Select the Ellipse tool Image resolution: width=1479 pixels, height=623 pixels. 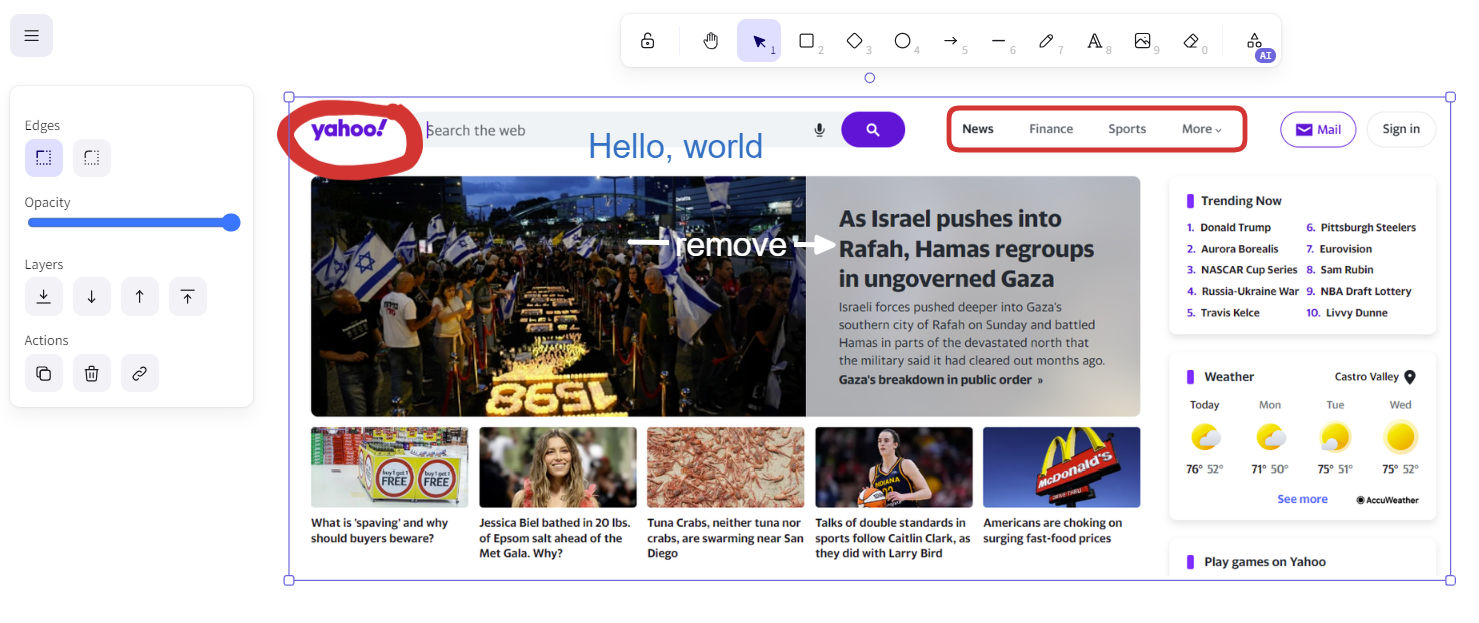[903, 41]
